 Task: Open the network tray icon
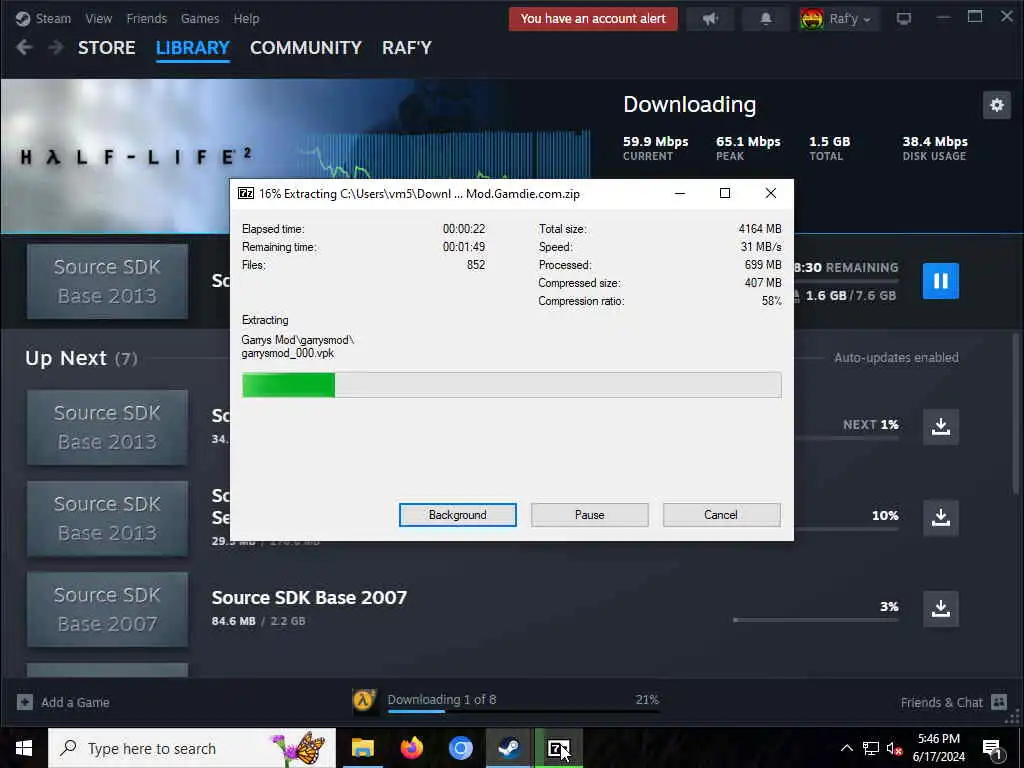tap(871, 748)
